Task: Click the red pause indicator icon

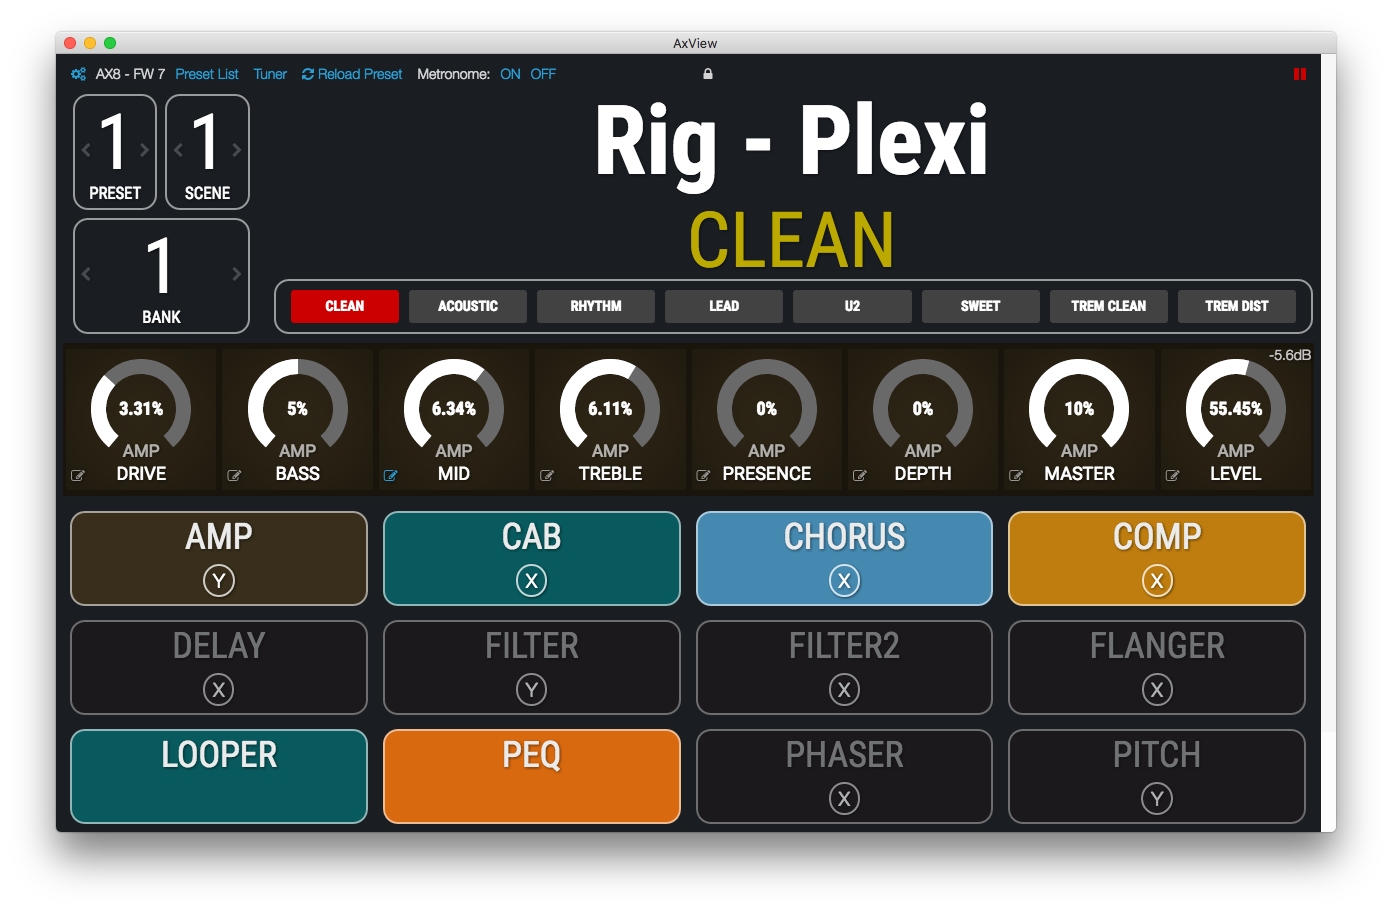Action: pyautogui.click(x=1300, y=74)
